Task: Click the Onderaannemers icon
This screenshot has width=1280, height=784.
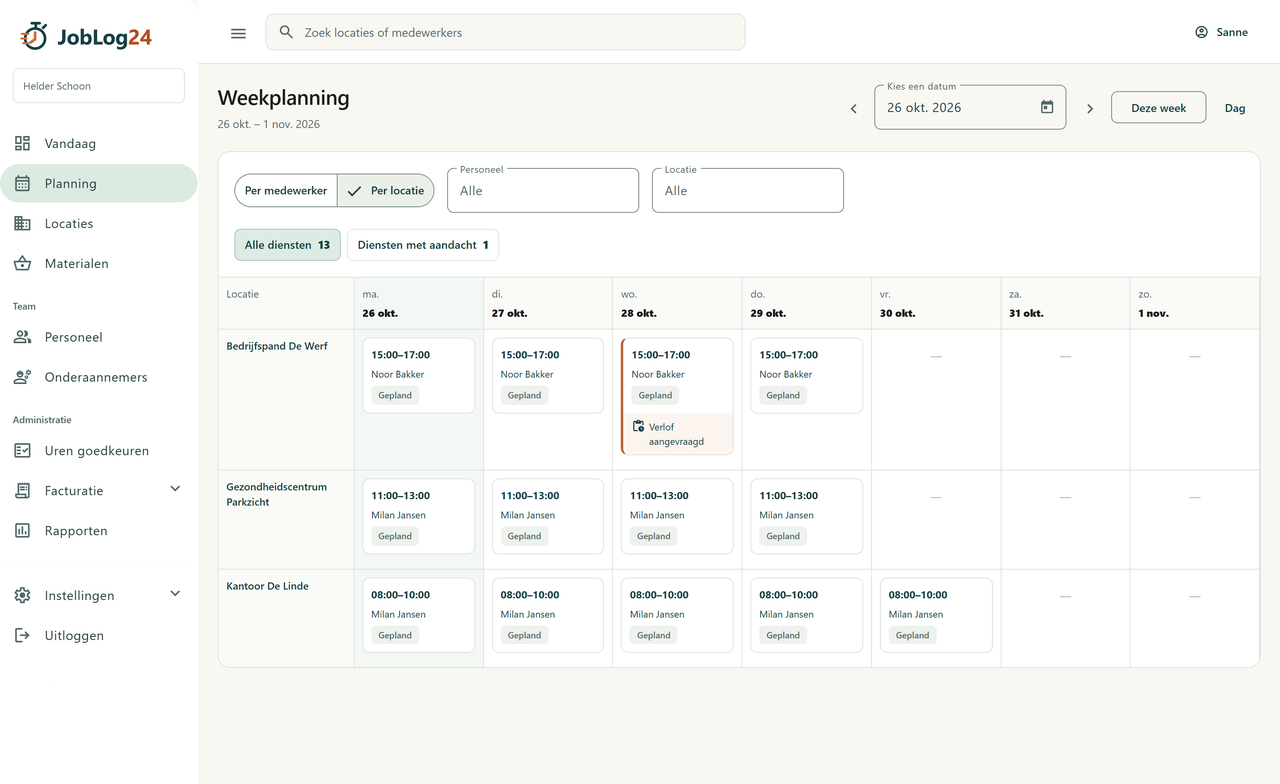Action: (22, 377)
